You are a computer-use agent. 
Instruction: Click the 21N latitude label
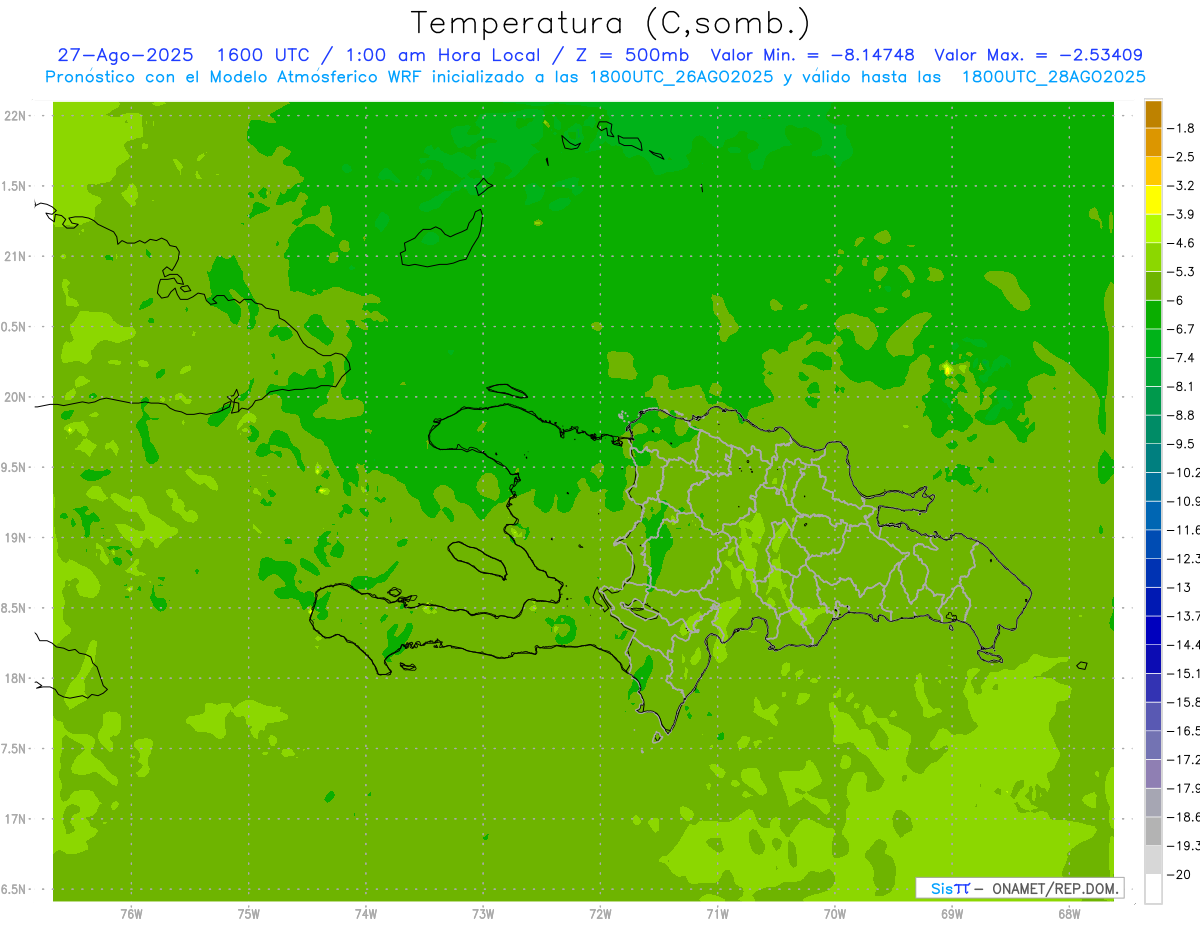tap(15, 257)
